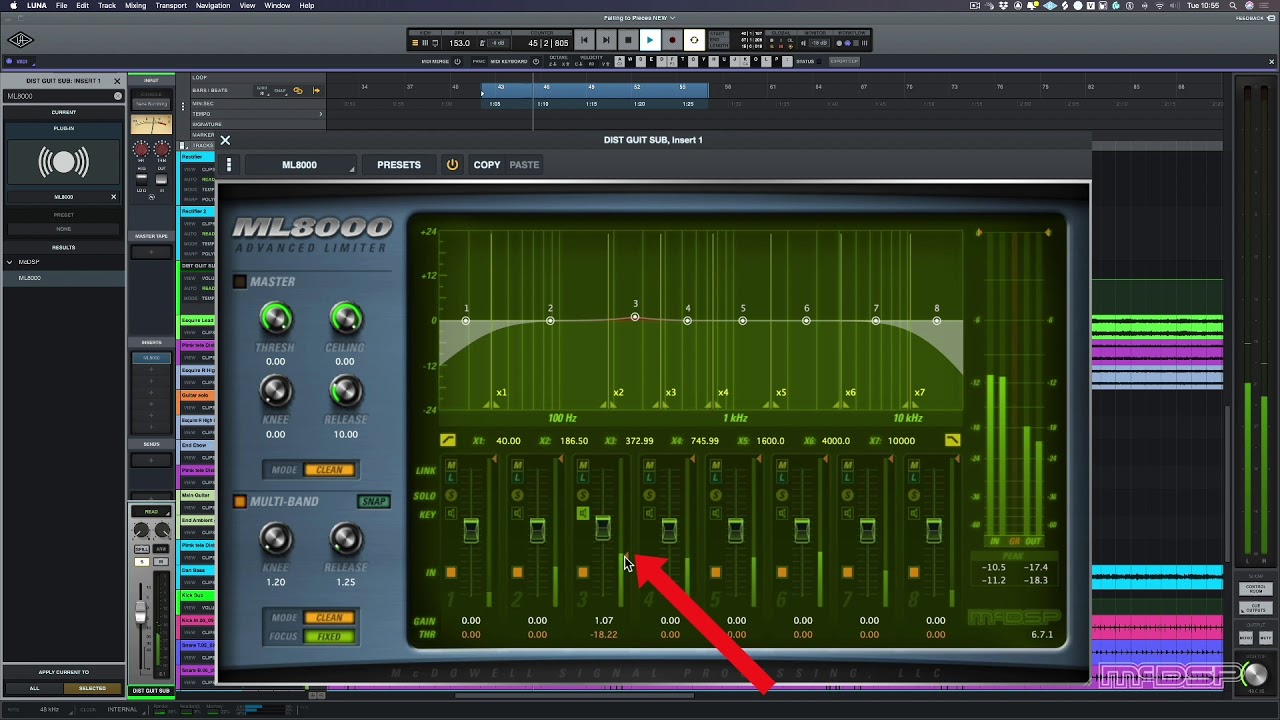Enable the key speaker icon on band 1
The image size is (1280, 720).
(x=451, y=514)
